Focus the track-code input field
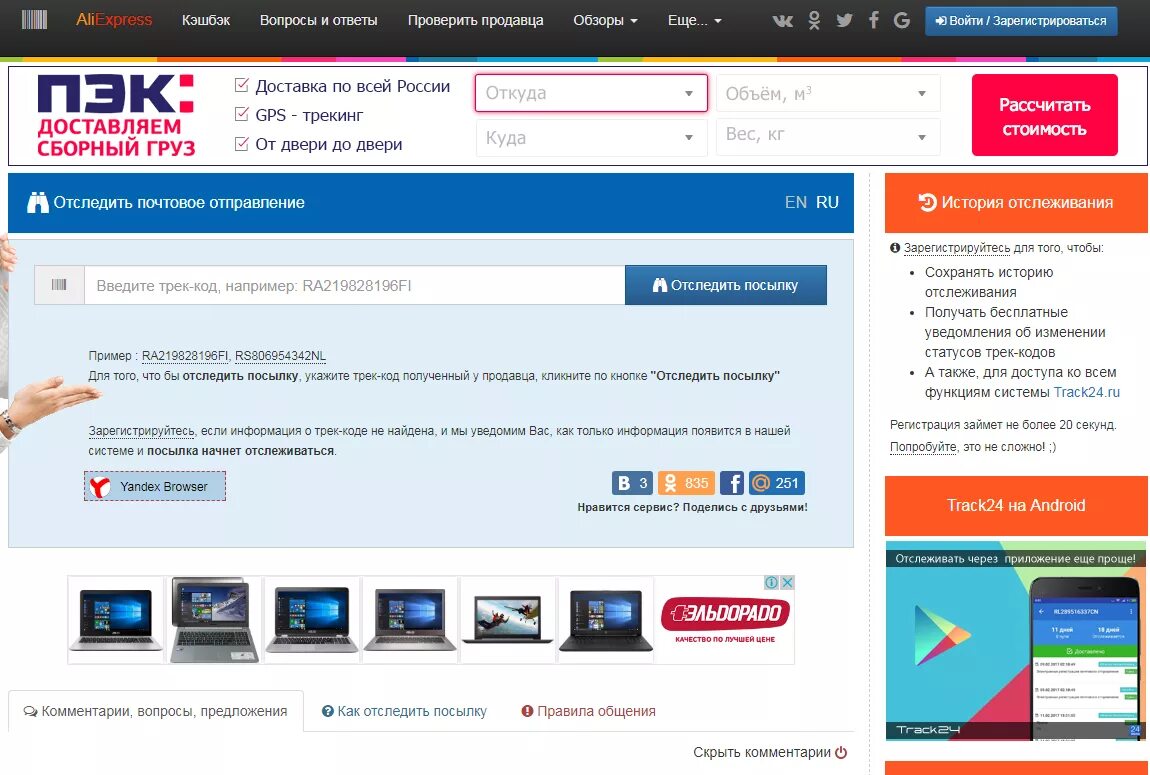Viewport: 1150px width, 775px height. [x=355, y=285]
